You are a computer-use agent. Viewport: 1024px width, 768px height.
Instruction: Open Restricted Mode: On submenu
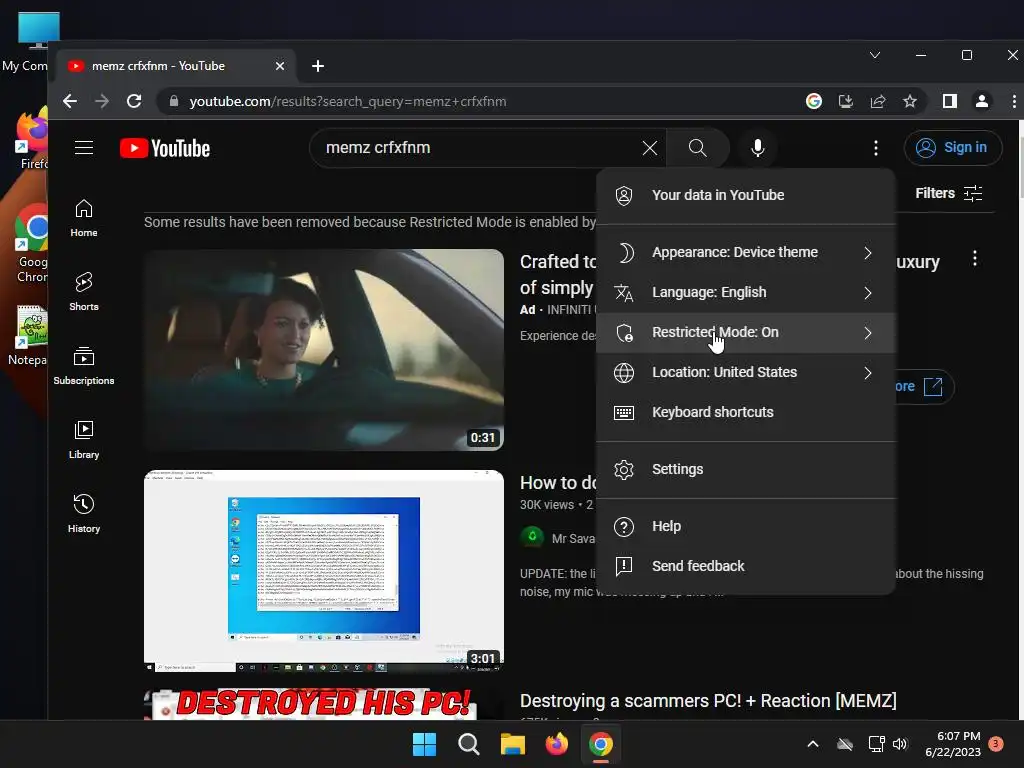(746, 333)
